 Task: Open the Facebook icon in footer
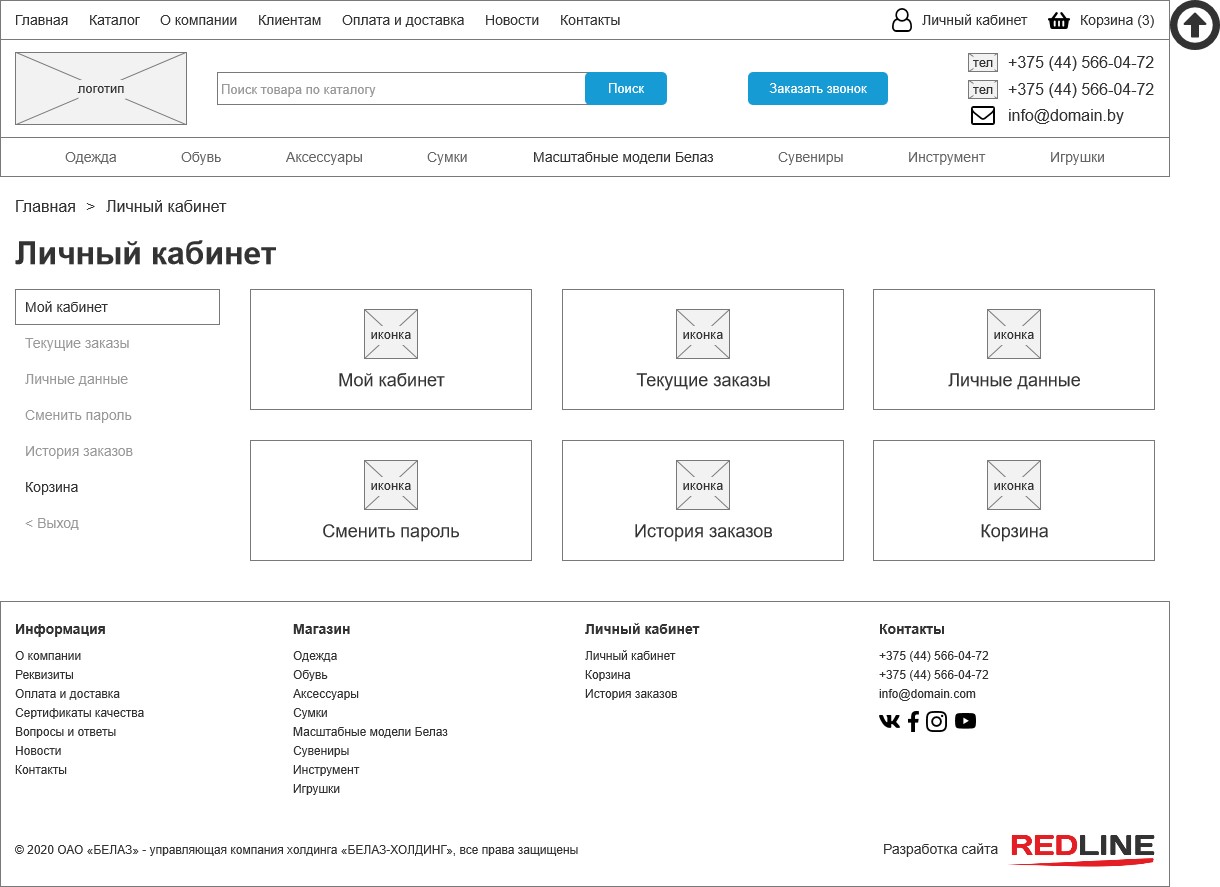pos(913,721)
